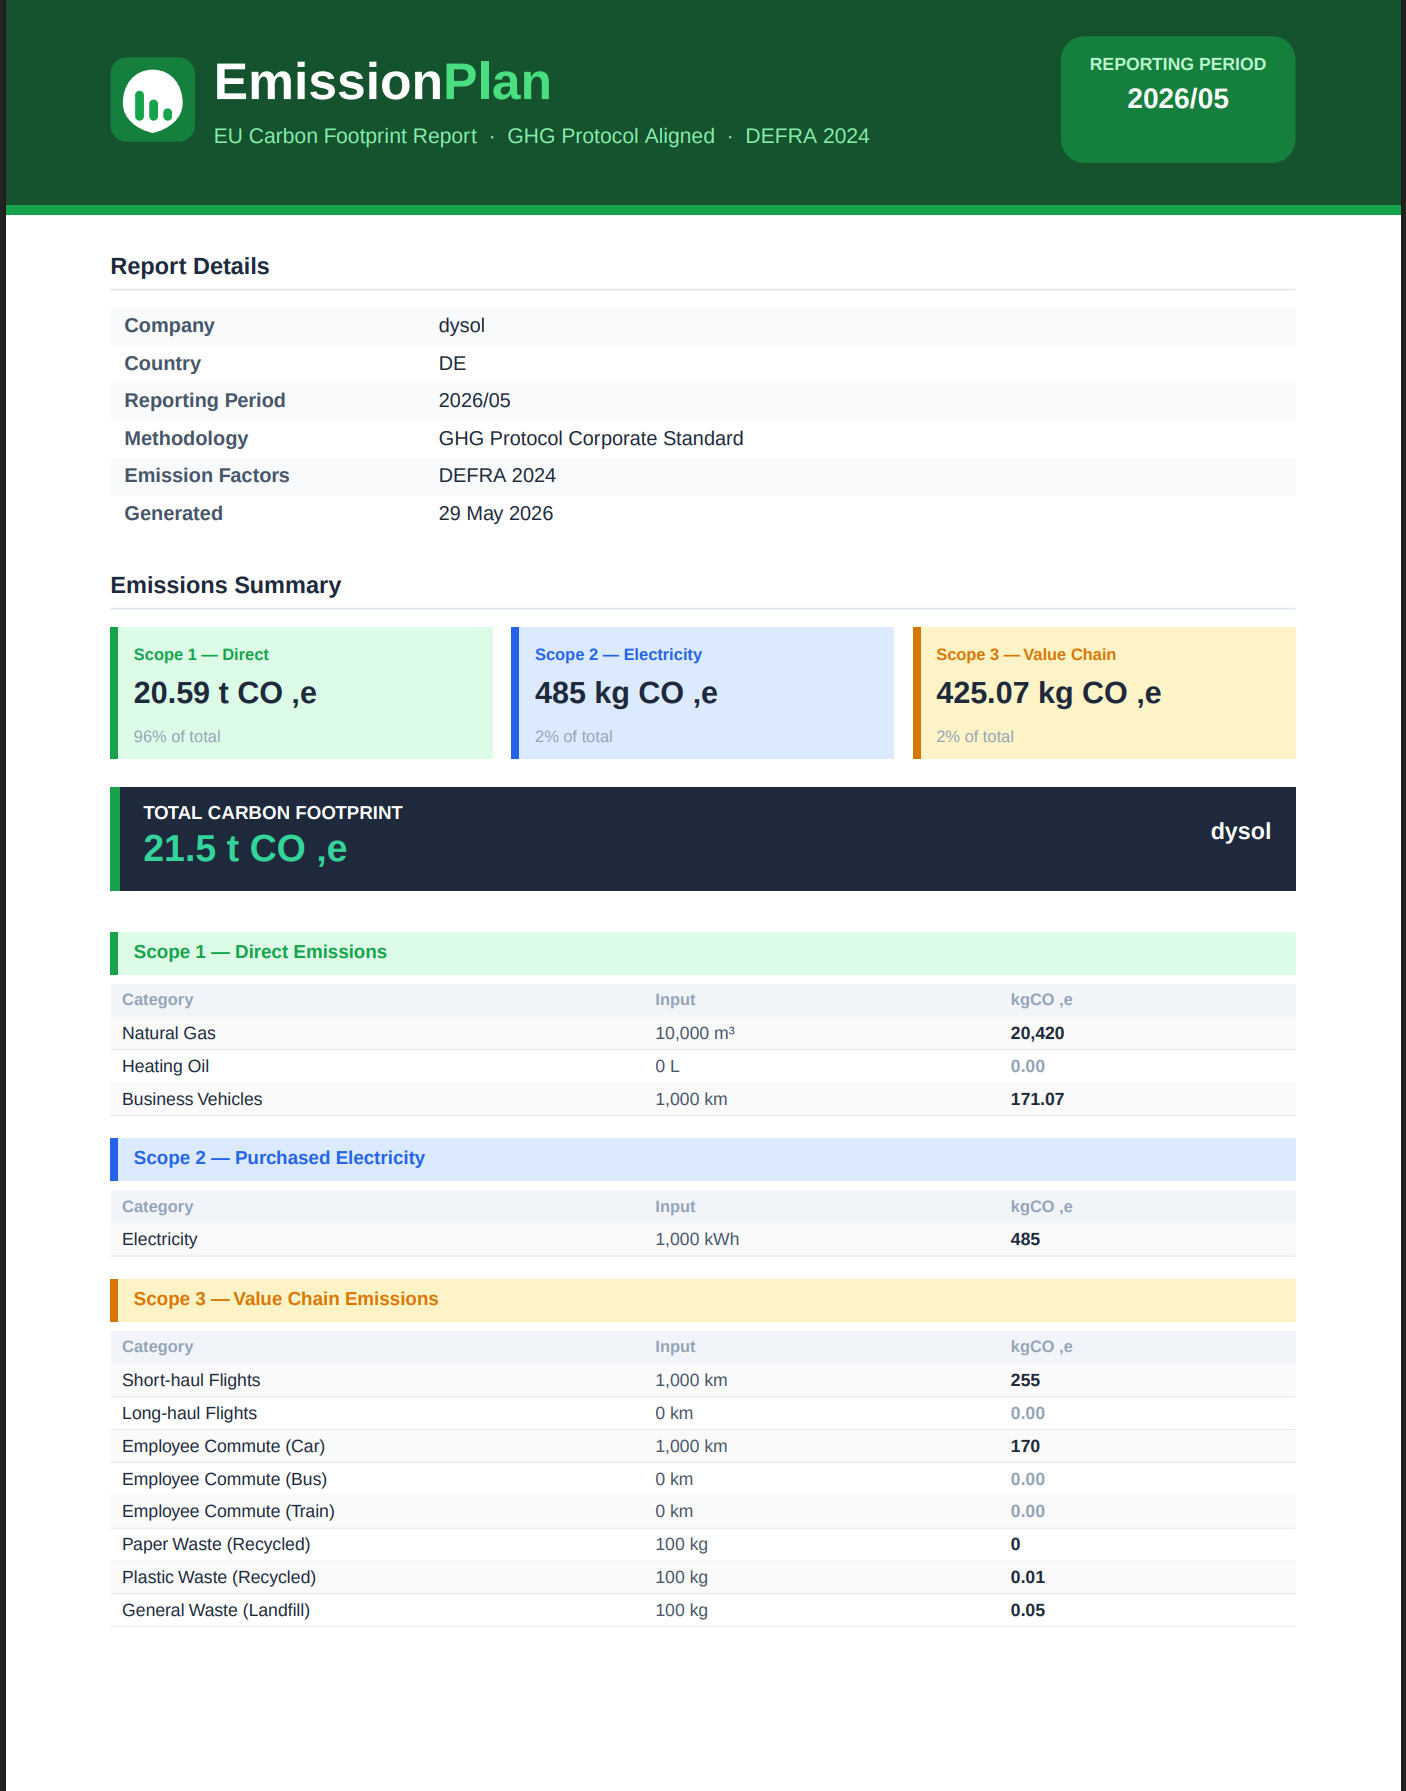1406x1791 pixels.
Task: Click the 'Heating Oil' category row
Action: (703, 1067)
